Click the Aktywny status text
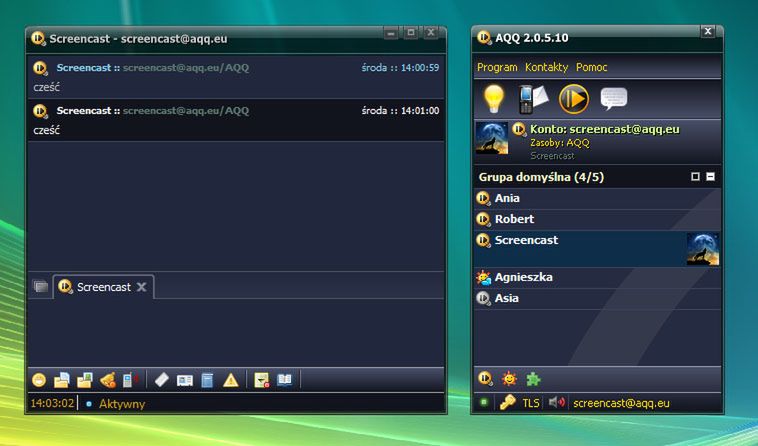Viewport: 758px width, 446px height. tap(122, 403)
